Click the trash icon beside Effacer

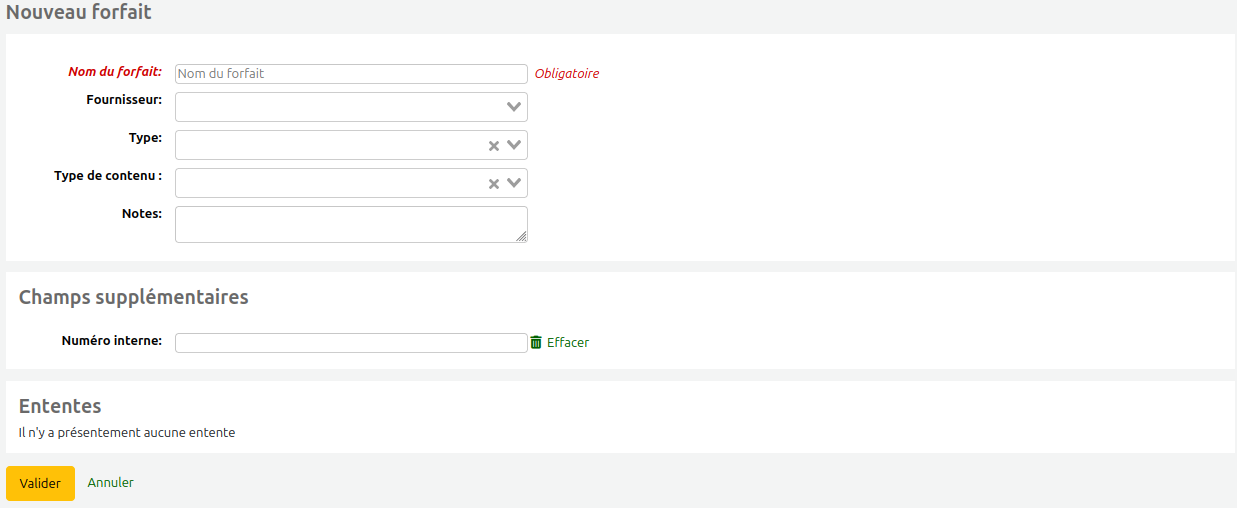(x=536, y=342)
